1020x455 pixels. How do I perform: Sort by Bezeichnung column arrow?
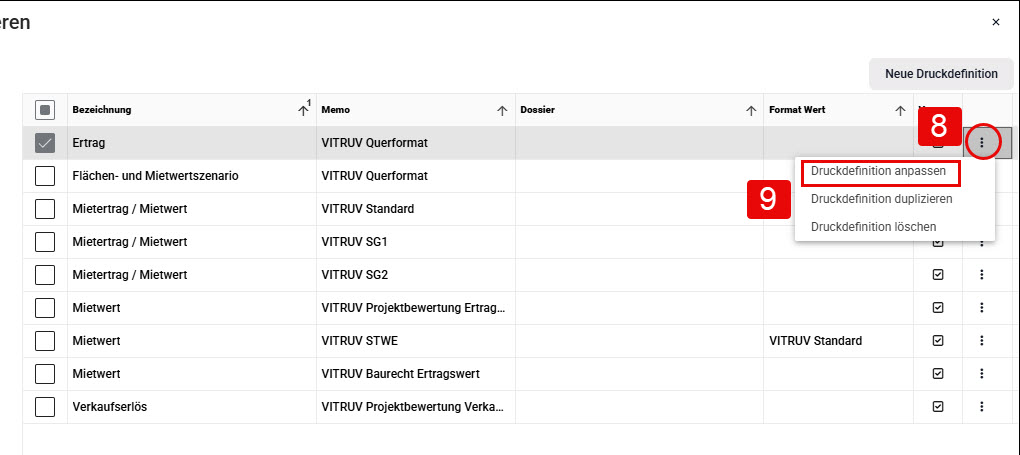(x=303, y=111)
